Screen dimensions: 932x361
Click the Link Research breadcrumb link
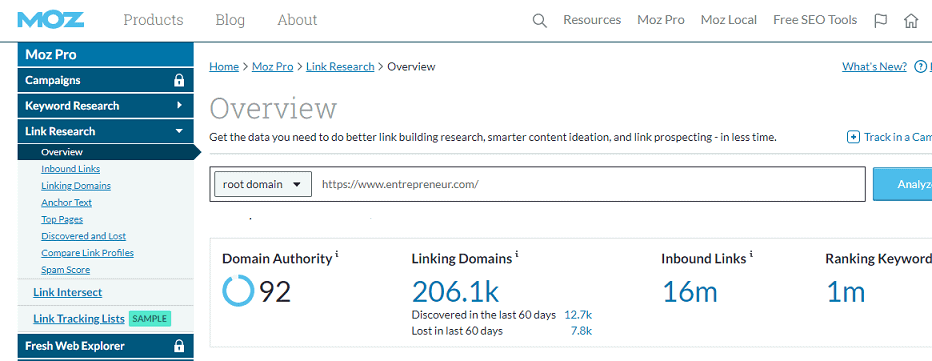[340, 67]
